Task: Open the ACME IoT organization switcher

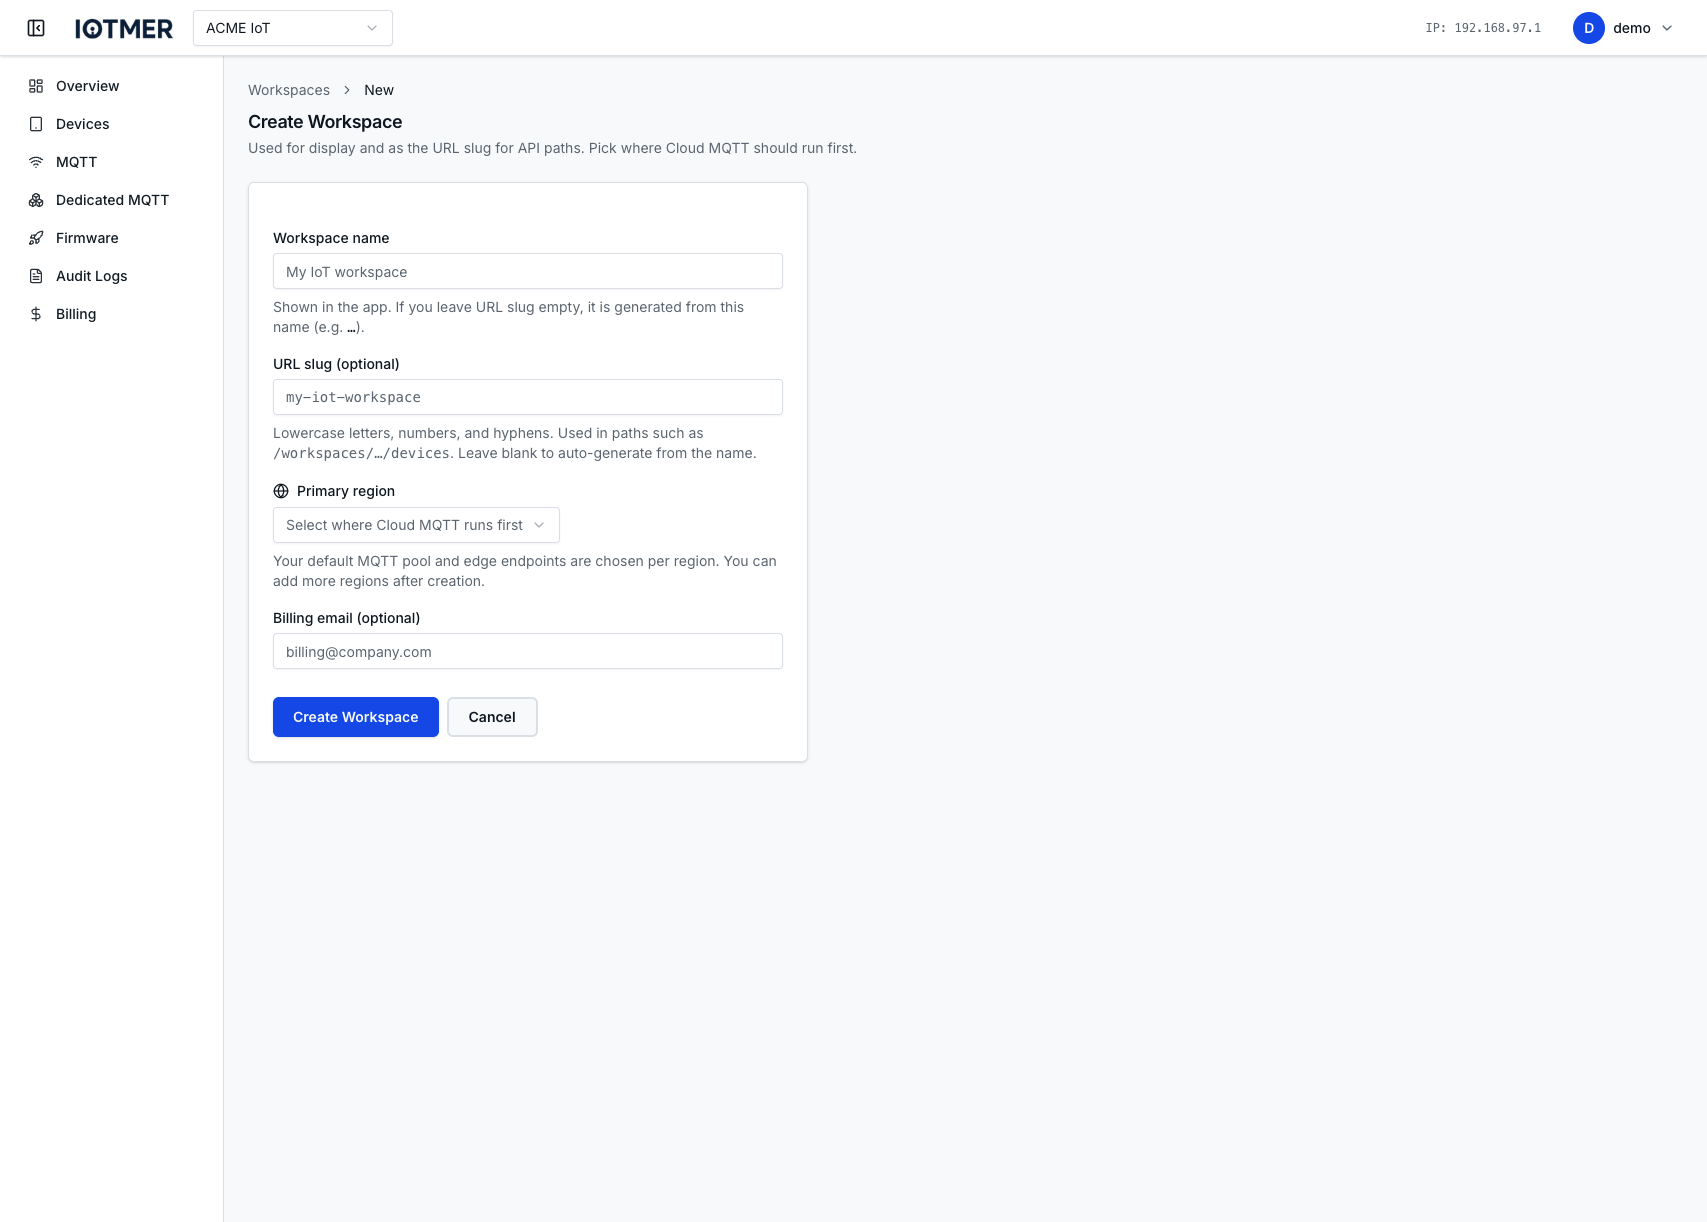Action: pos(292,28)
